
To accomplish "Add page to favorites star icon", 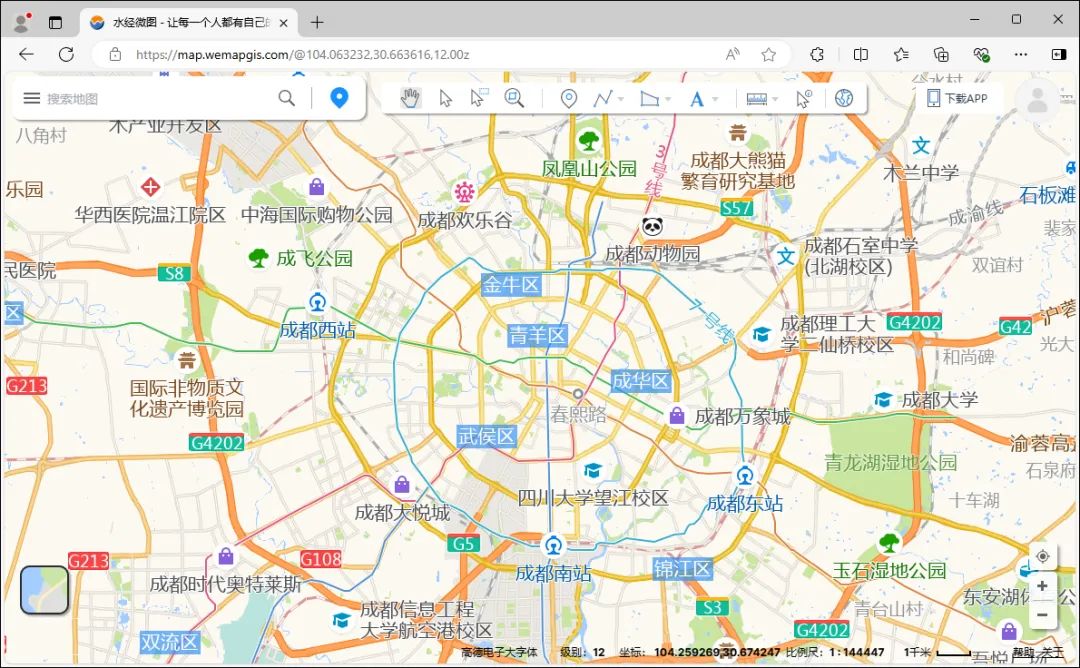I will click(x=769, y=54).
